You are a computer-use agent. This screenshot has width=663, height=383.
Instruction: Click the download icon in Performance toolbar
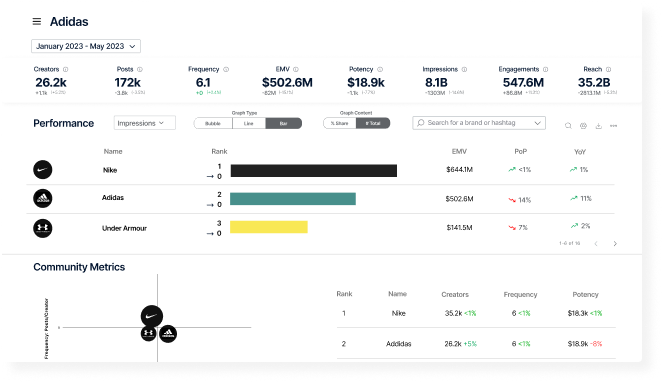tap(599, 126)
